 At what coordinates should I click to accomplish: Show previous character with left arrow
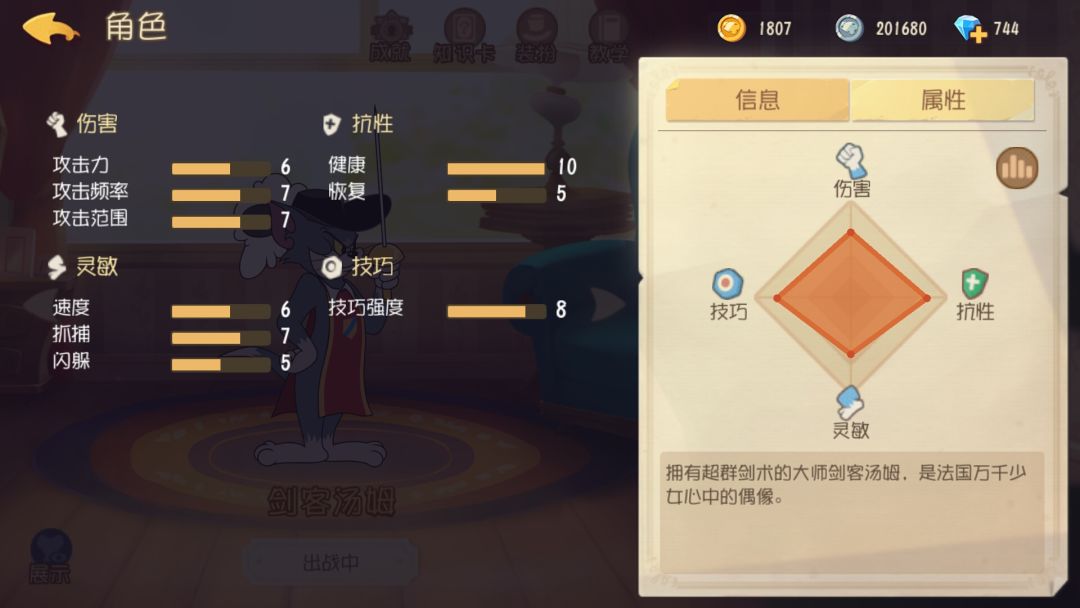39,304
